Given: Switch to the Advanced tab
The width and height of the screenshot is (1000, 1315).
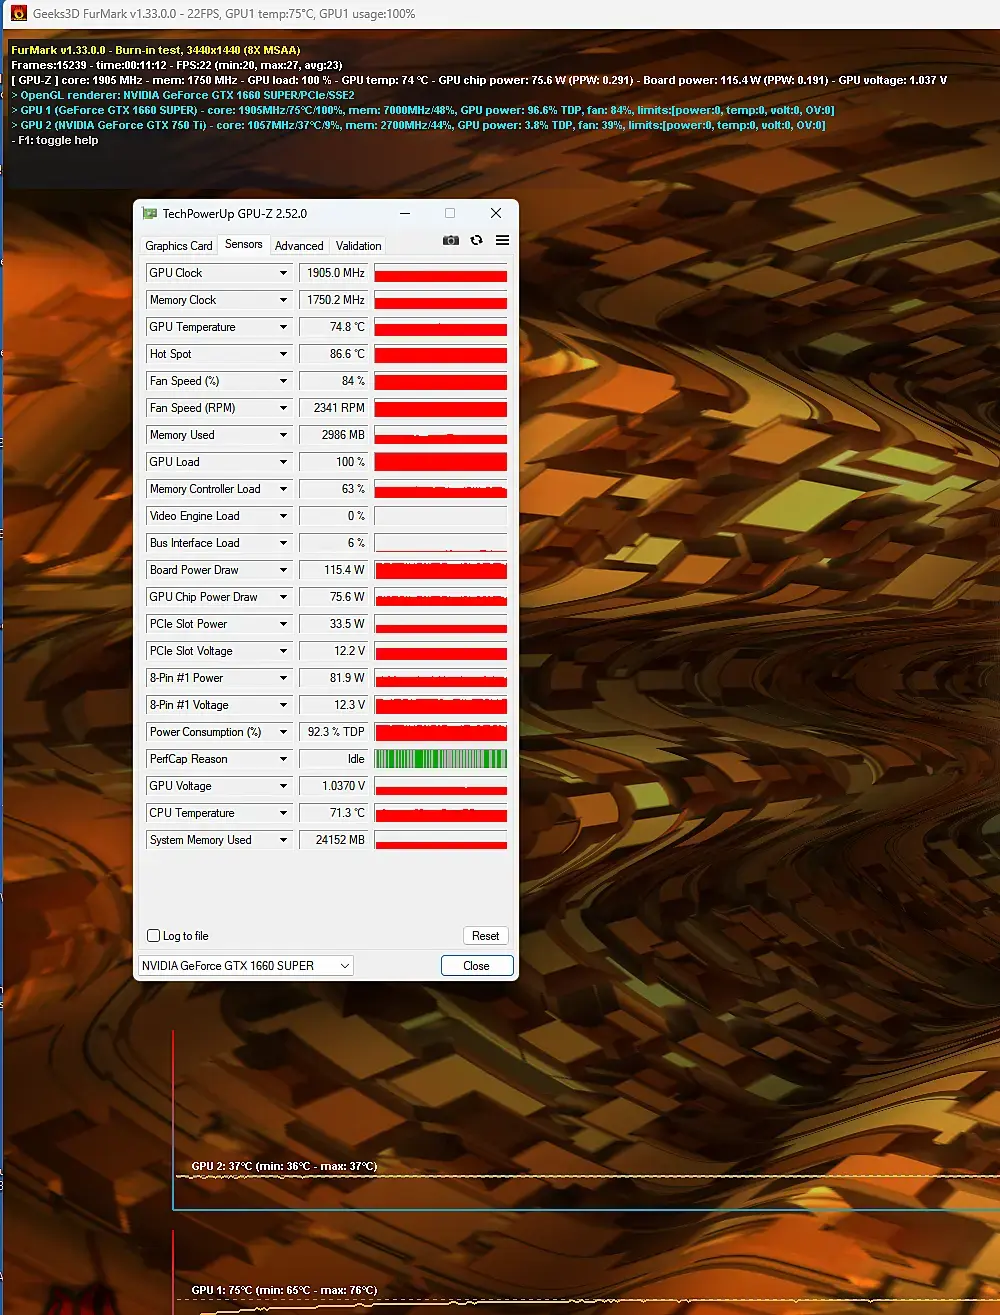Looking at the screenshot, I should [x=299, y=246].
